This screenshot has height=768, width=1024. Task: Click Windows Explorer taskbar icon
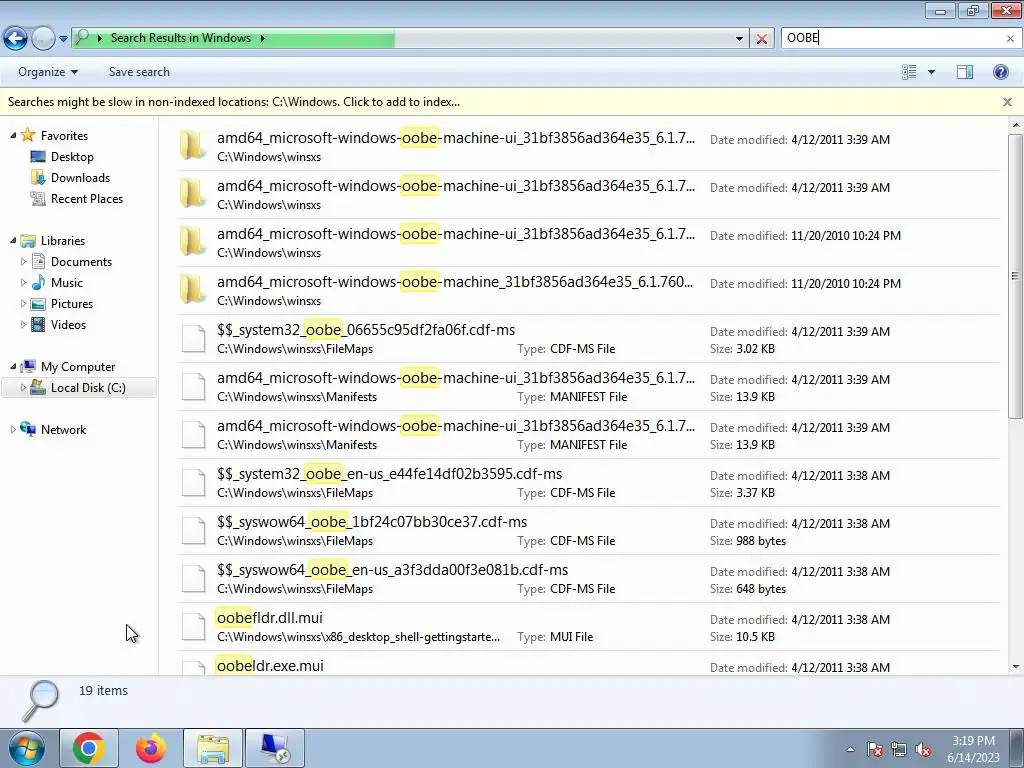[213, 748]
